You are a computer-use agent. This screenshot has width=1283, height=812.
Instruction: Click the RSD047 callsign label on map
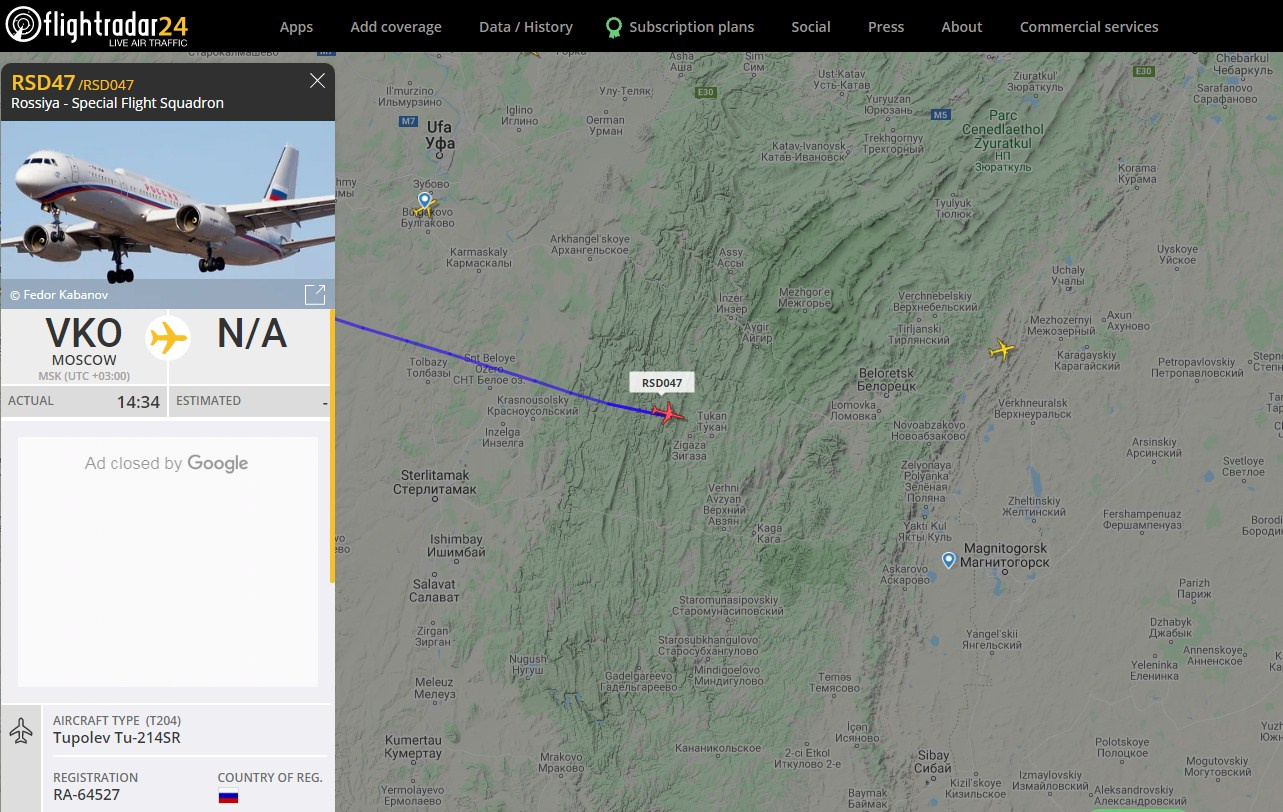[x=662, y=382]
